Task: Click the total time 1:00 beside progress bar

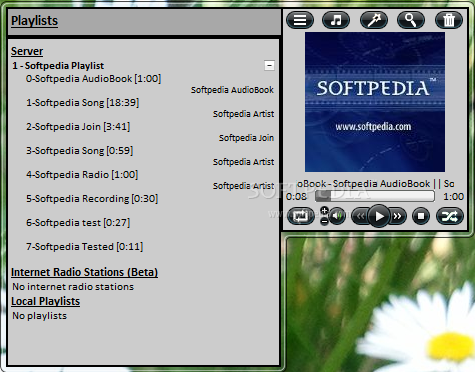Action: [x=453, y=196]
